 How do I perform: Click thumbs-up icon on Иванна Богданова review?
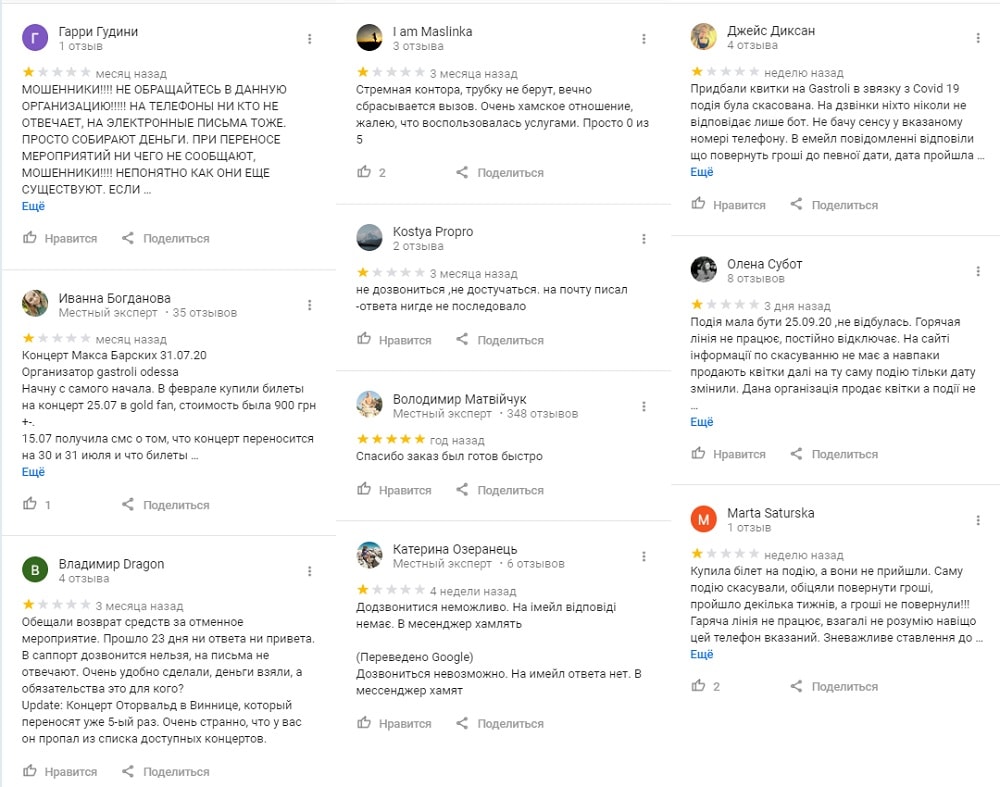30,505
